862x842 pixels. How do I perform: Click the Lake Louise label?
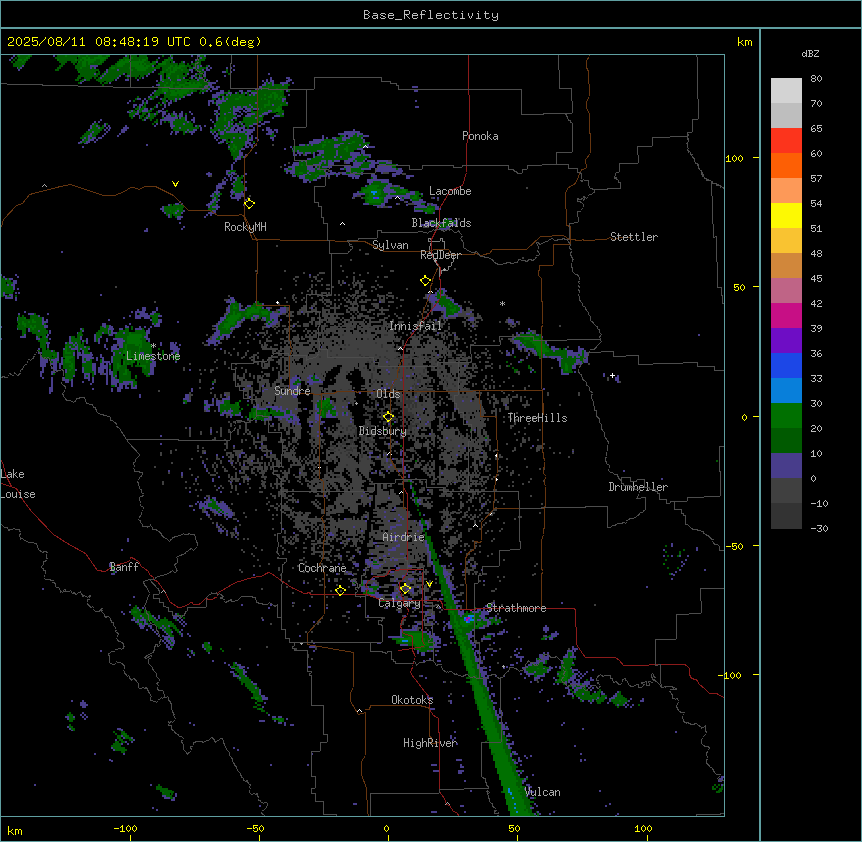[x=16, y=484]
